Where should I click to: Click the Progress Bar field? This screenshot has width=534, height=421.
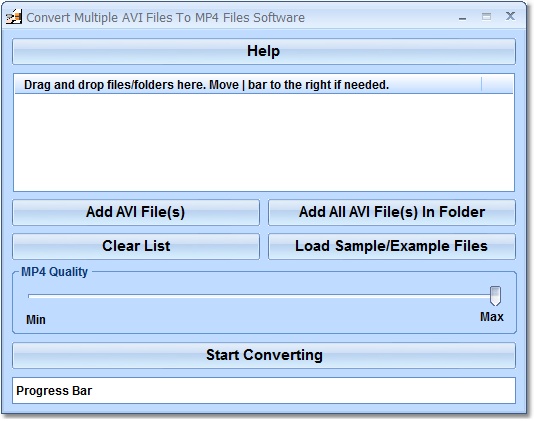pos(264,391)
